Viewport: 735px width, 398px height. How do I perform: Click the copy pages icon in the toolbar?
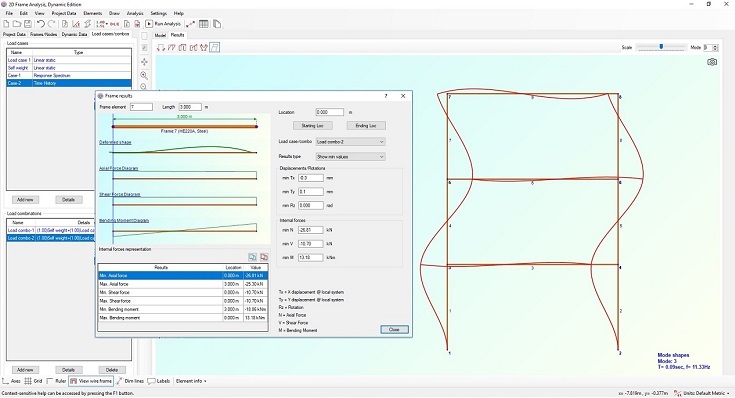(217, 24)
